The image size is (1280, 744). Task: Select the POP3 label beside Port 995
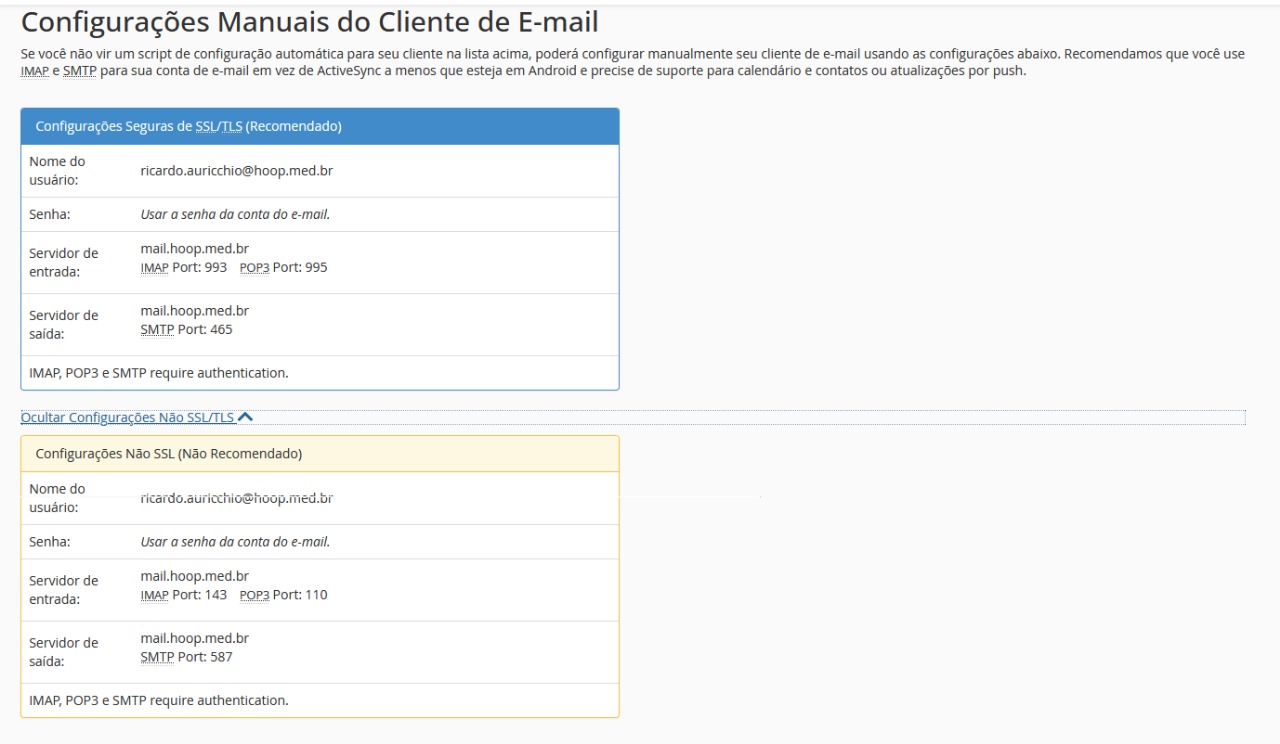click(x=255, y=268)
